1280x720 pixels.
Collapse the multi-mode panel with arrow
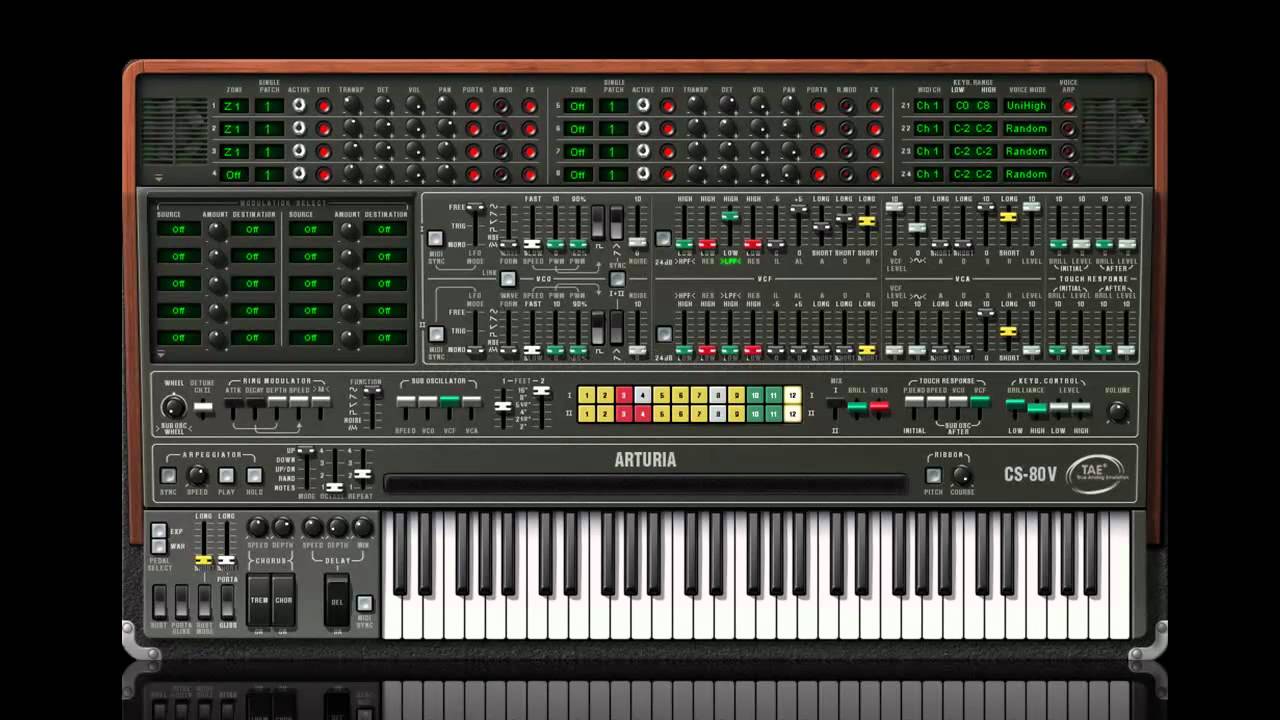click(158, 178)
